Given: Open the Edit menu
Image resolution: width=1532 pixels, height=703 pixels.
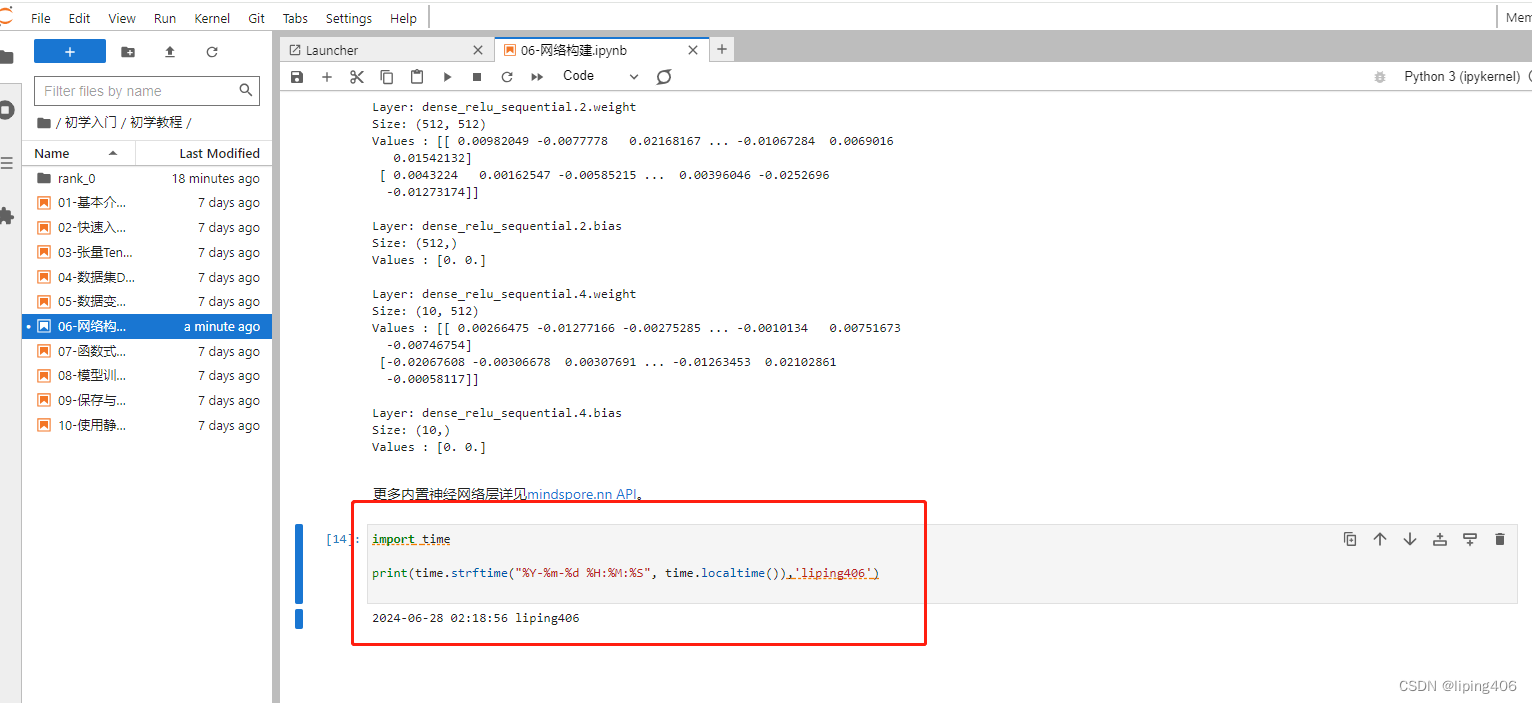Looking at the screenshot, I should tap(79, 18).
